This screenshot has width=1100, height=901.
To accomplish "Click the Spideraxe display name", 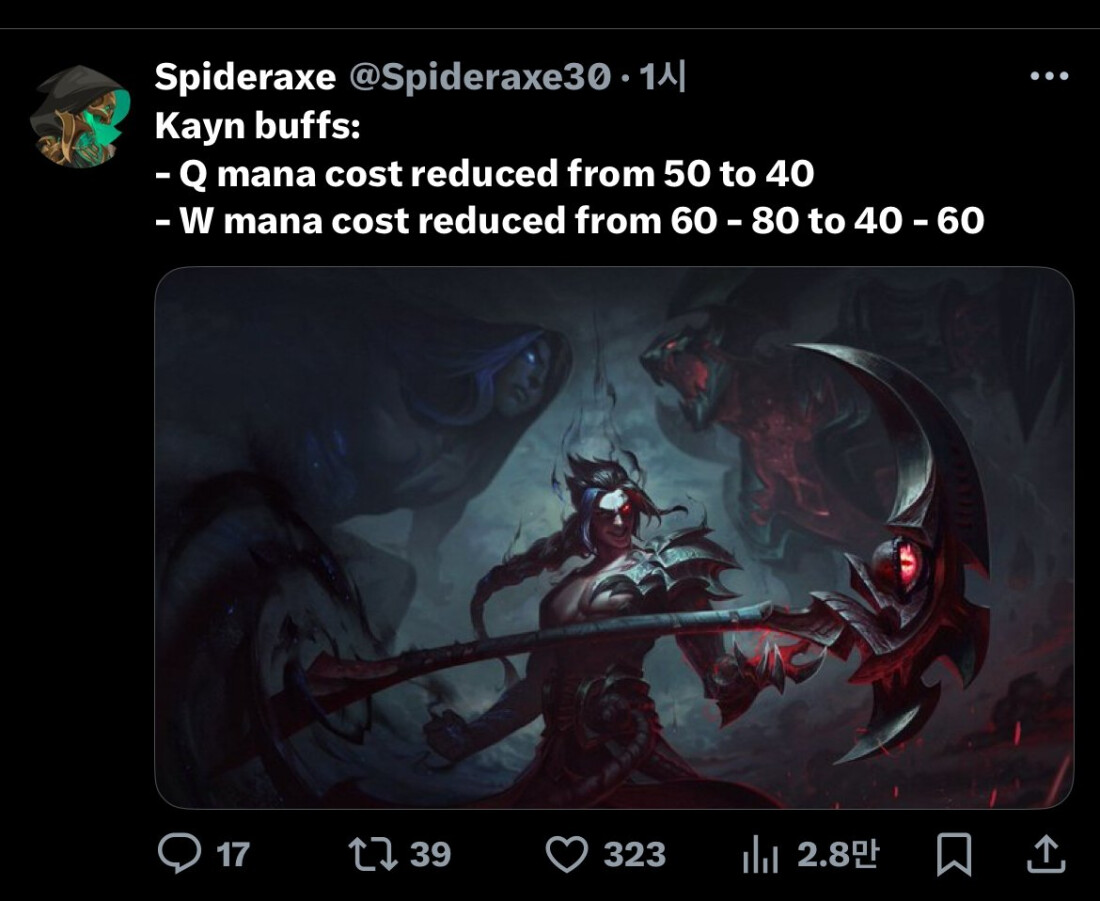I will coord(244,75).
